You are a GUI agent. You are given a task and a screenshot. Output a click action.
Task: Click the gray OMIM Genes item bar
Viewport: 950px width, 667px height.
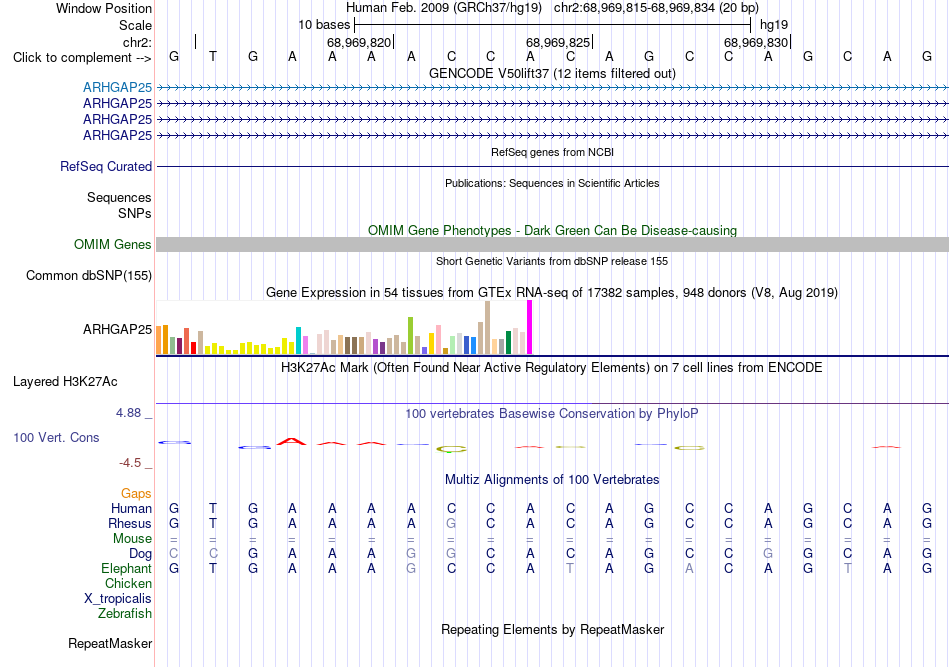(552, 244)
